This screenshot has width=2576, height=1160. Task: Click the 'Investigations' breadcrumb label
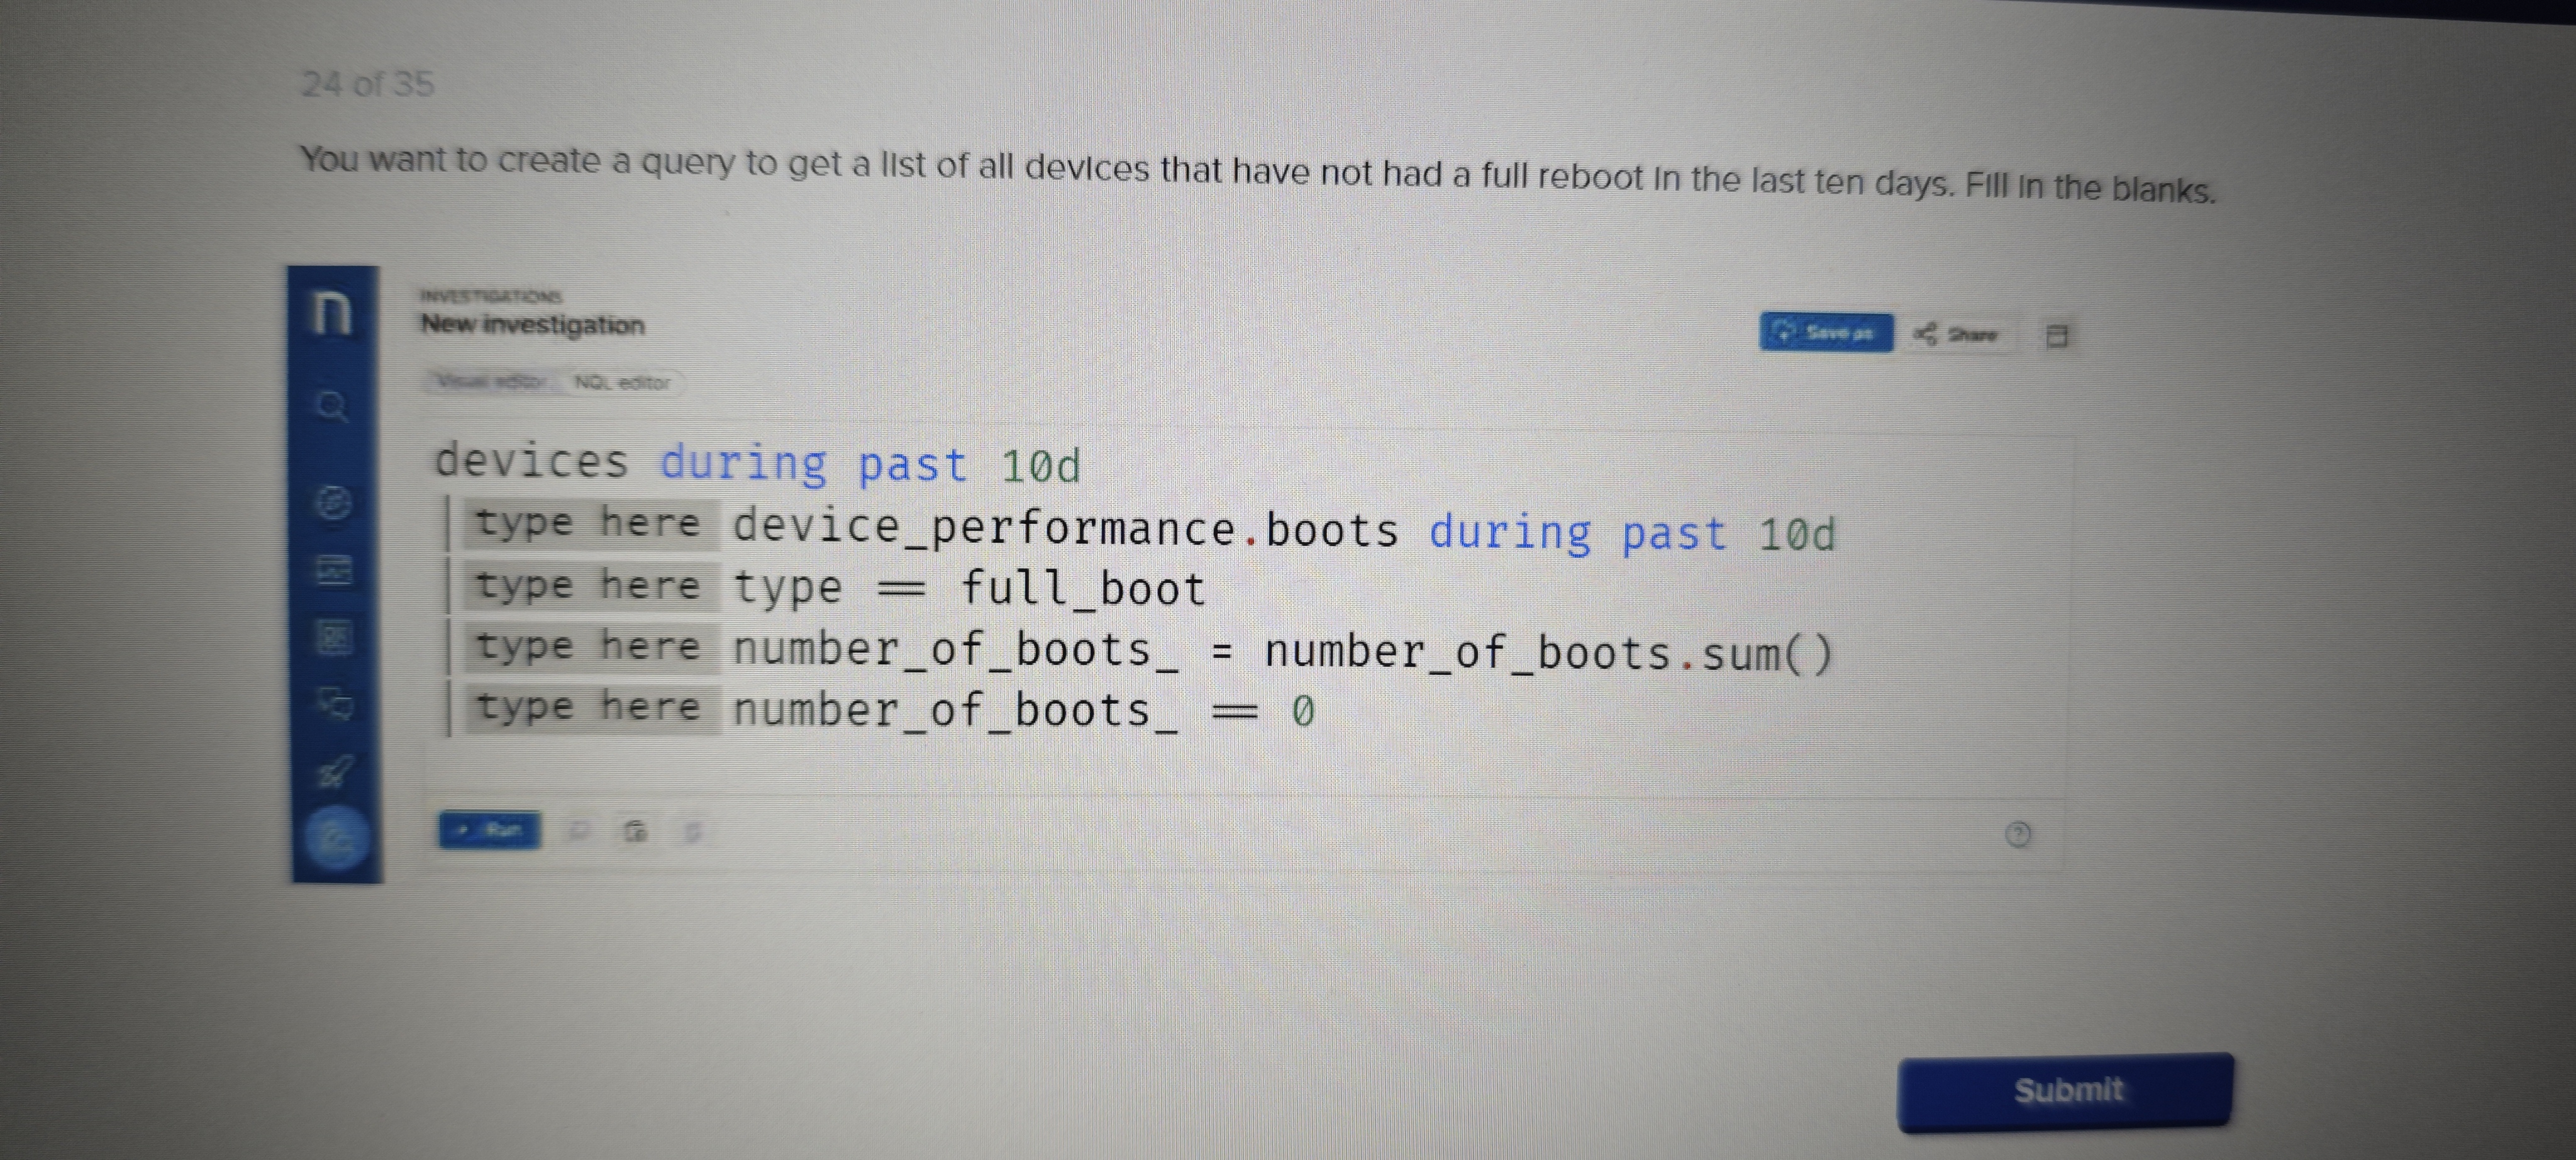[x=491, y=296]
